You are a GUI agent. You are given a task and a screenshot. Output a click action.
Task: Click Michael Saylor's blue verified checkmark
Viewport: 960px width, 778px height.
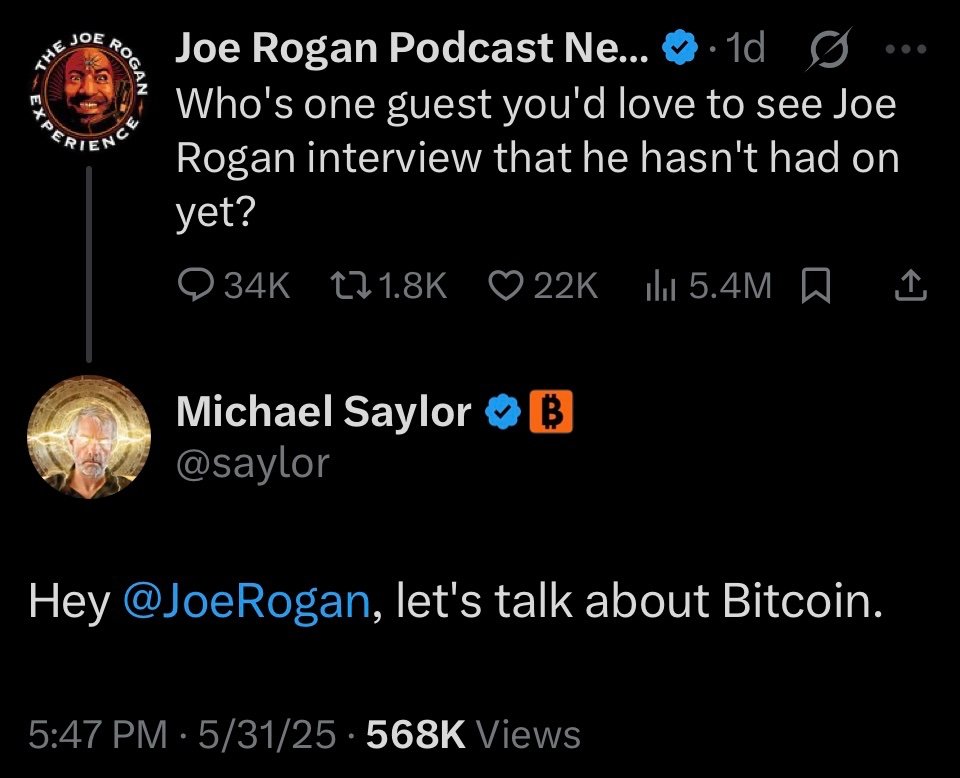coord(501,410)
